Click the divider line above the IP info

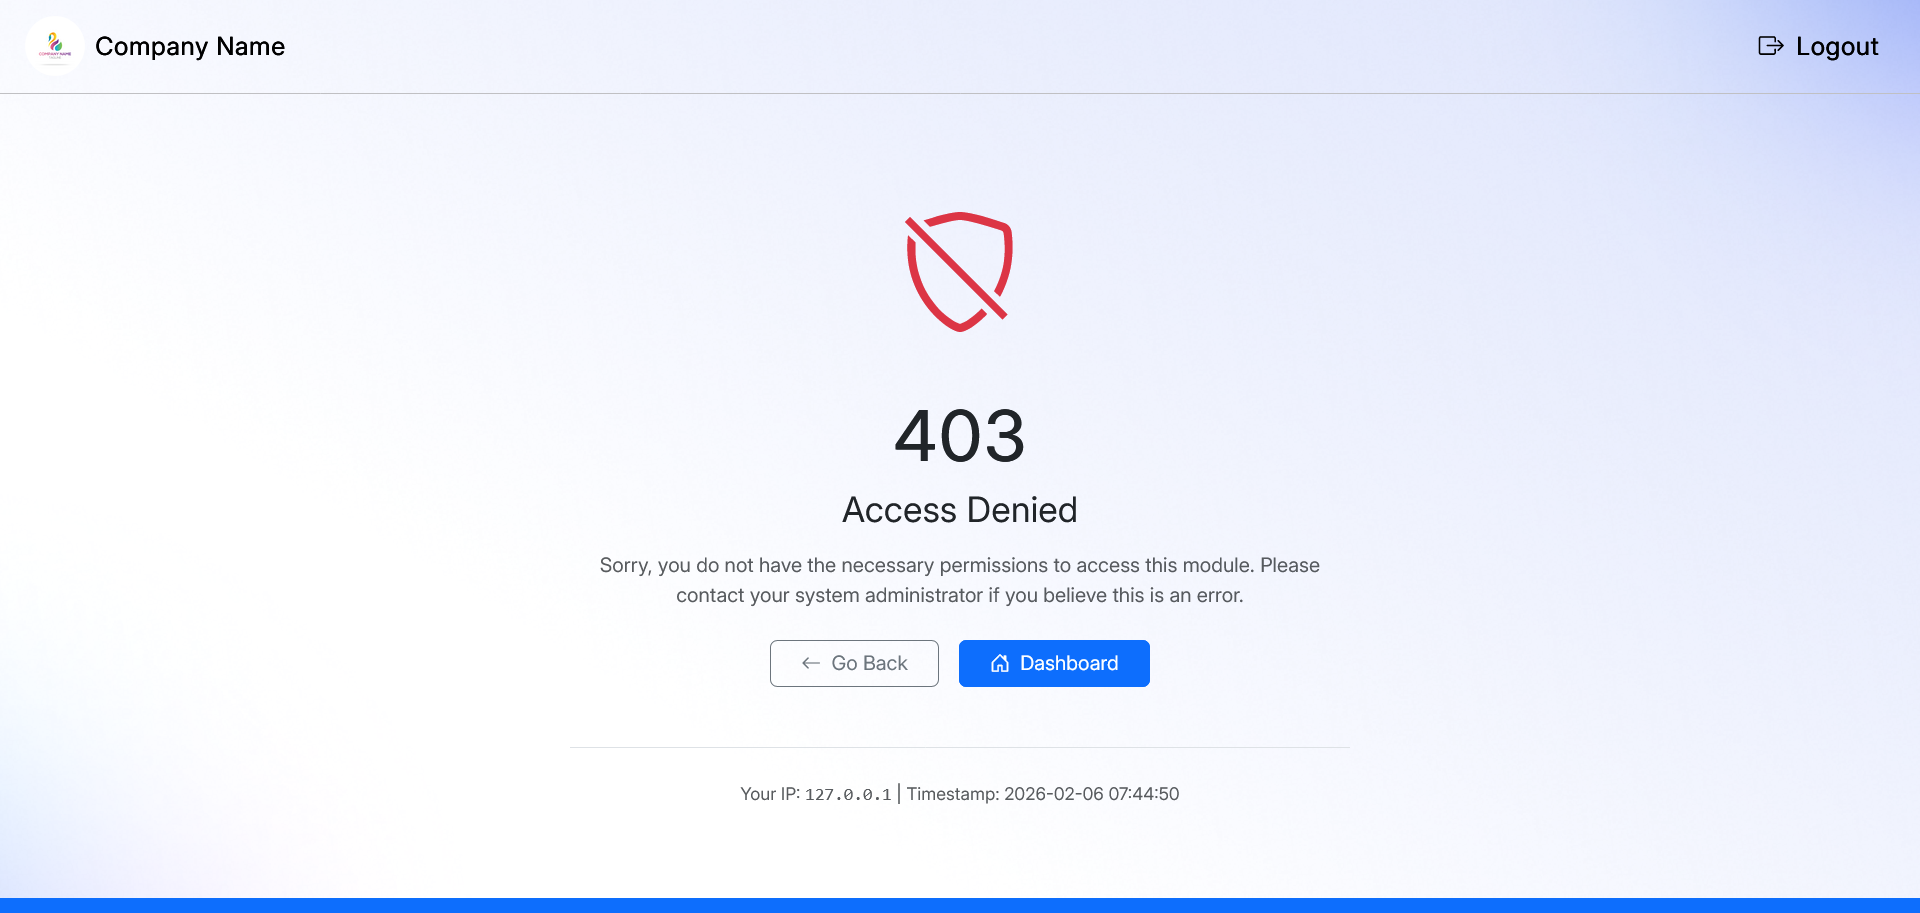pyautogui.click(x=960, y=747)
